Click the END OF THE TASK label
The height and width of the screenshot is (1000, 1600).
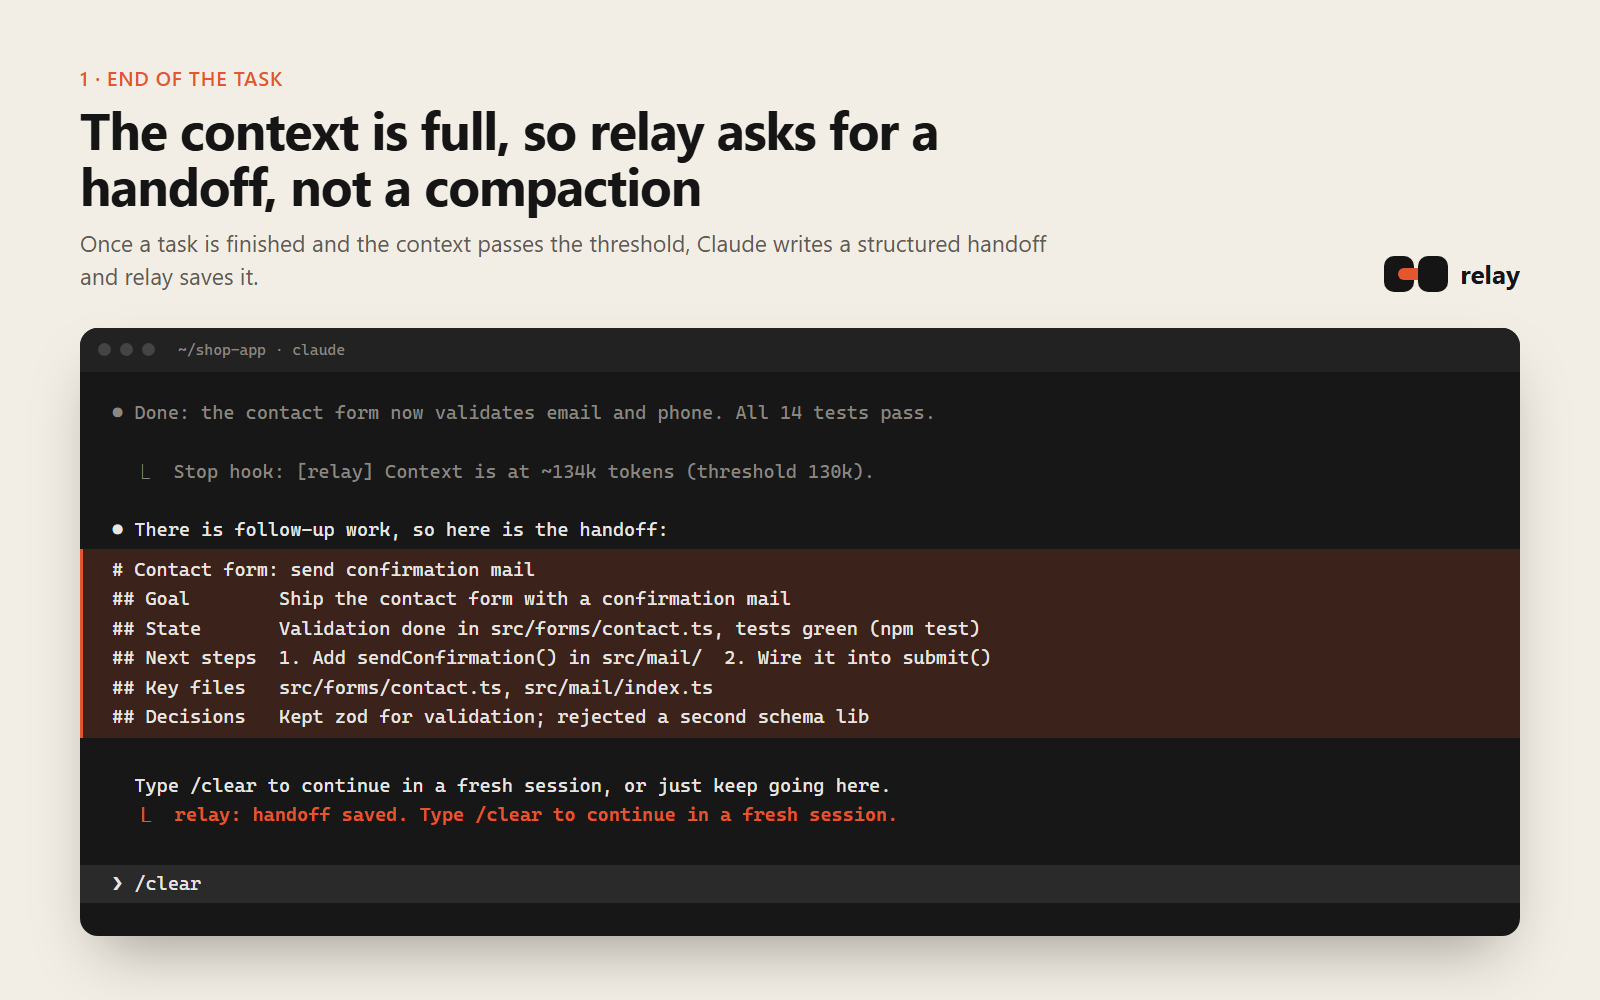181,79
